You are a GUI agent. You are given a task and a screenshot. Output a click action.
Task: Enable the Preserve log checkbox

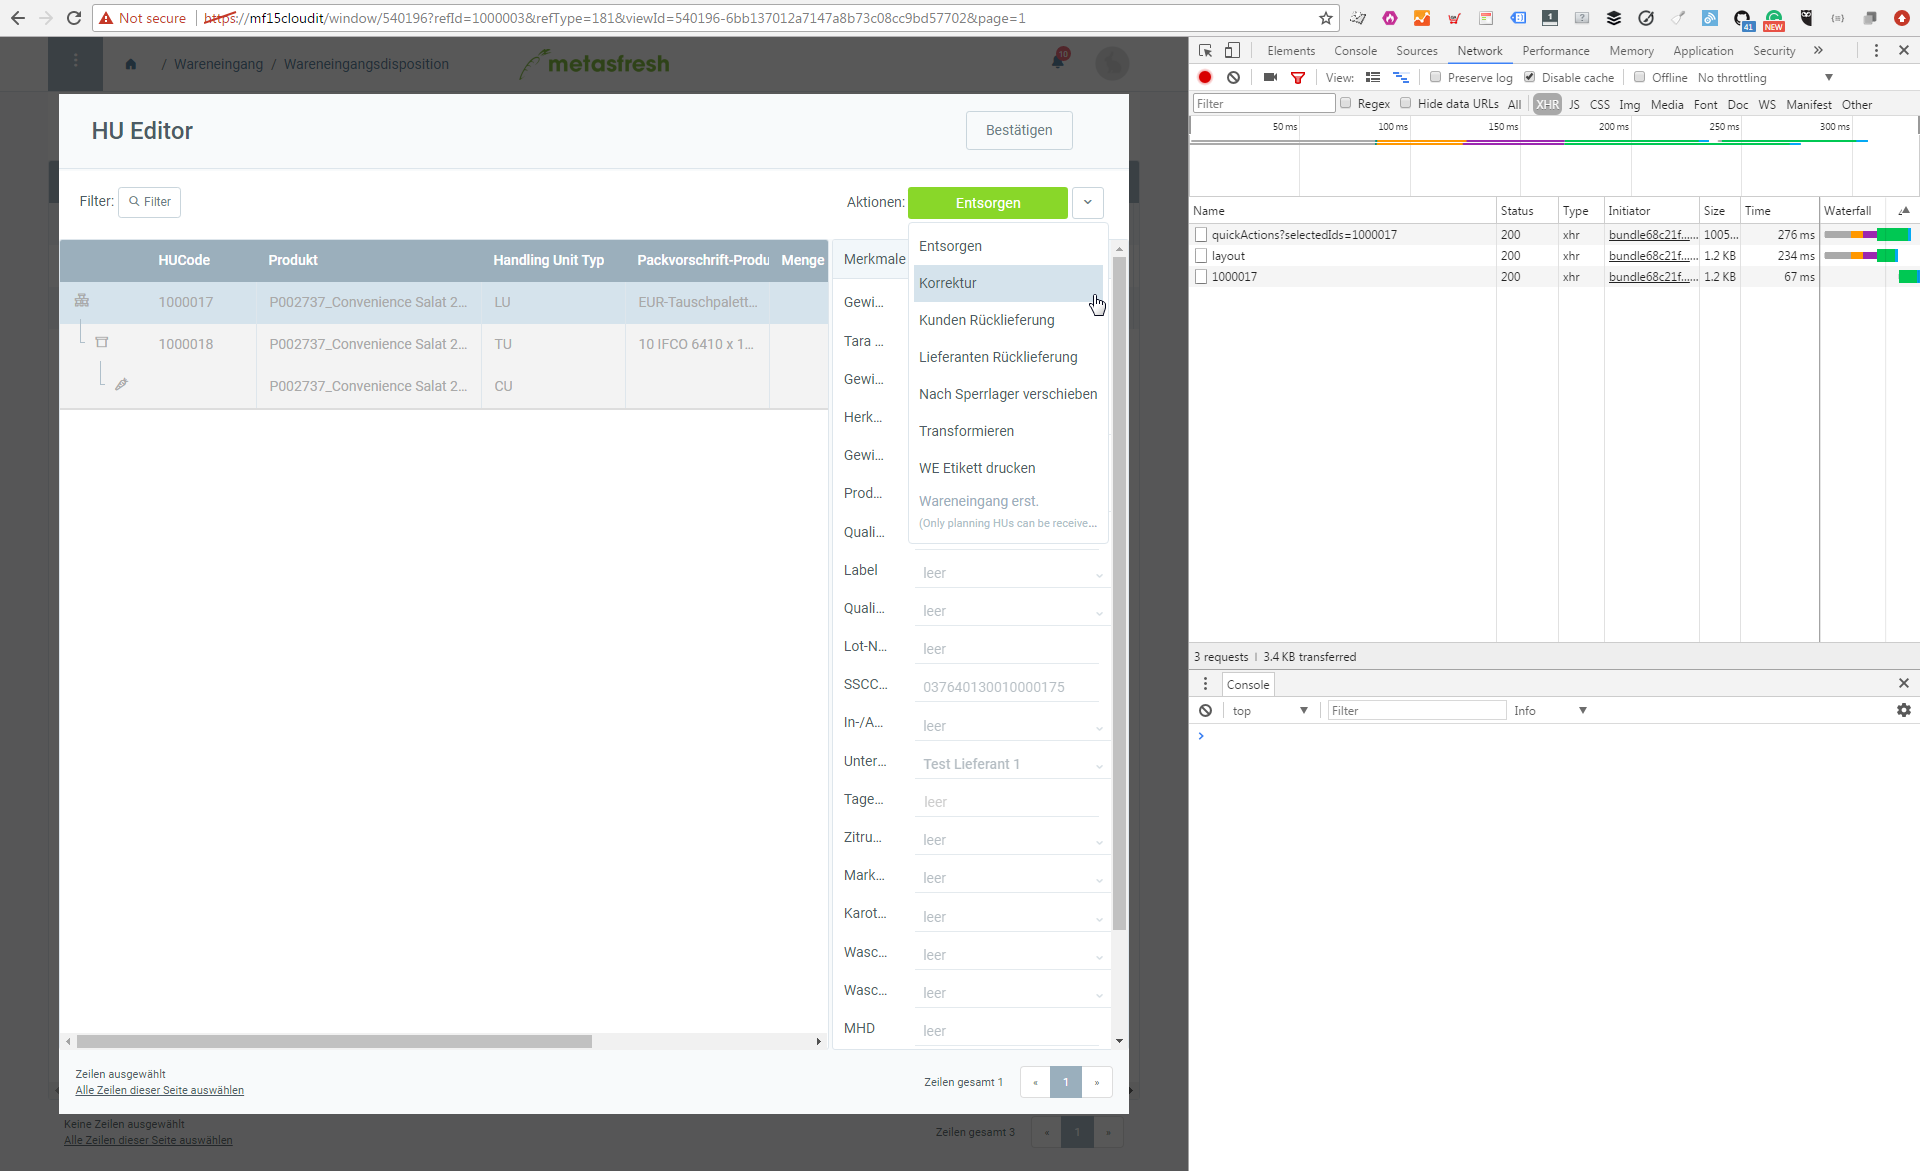1436,76
